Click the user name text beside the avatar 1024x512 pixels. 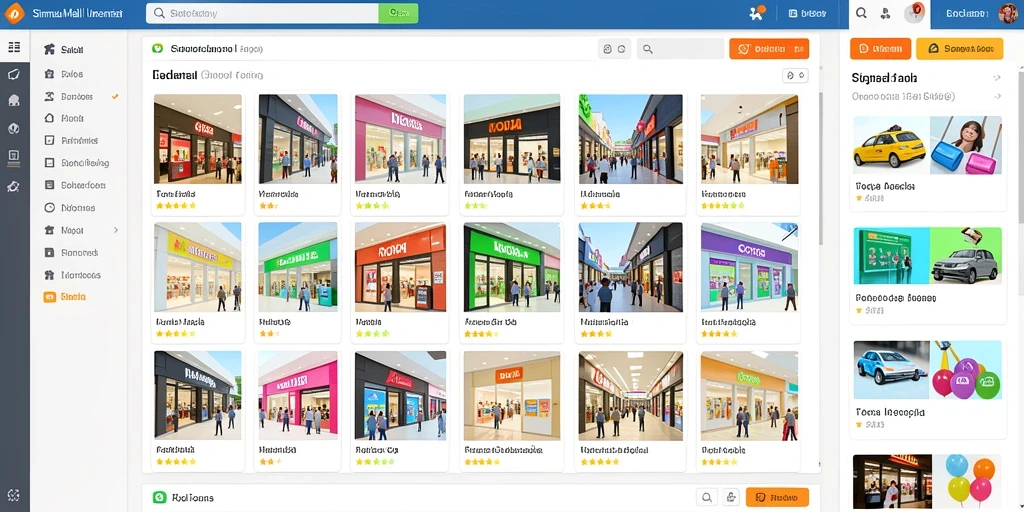click(967, 13)
